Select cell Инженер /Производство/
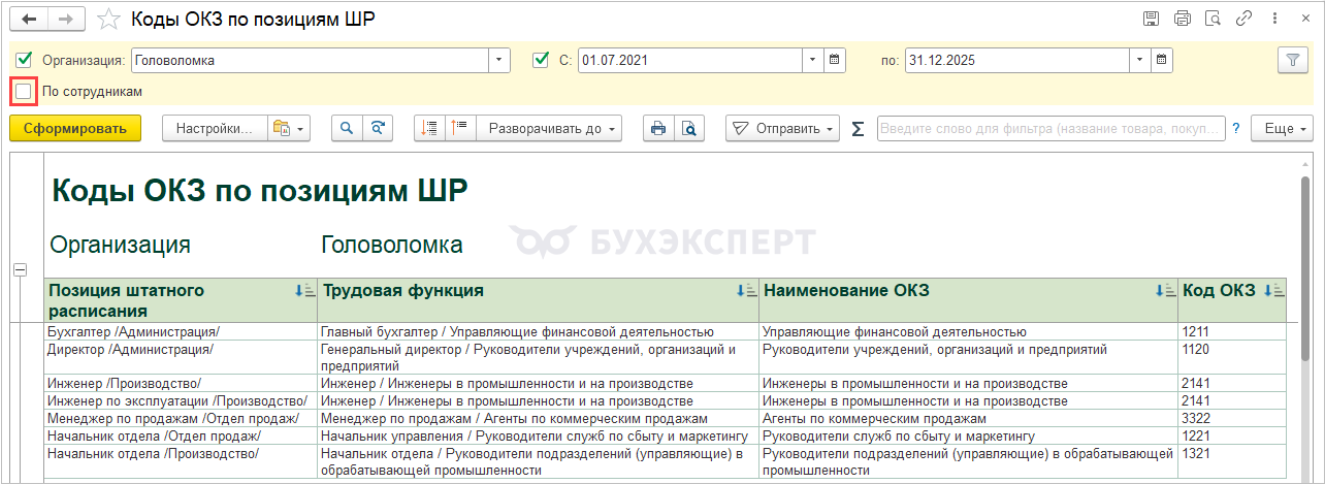 (x=181, y=384)
